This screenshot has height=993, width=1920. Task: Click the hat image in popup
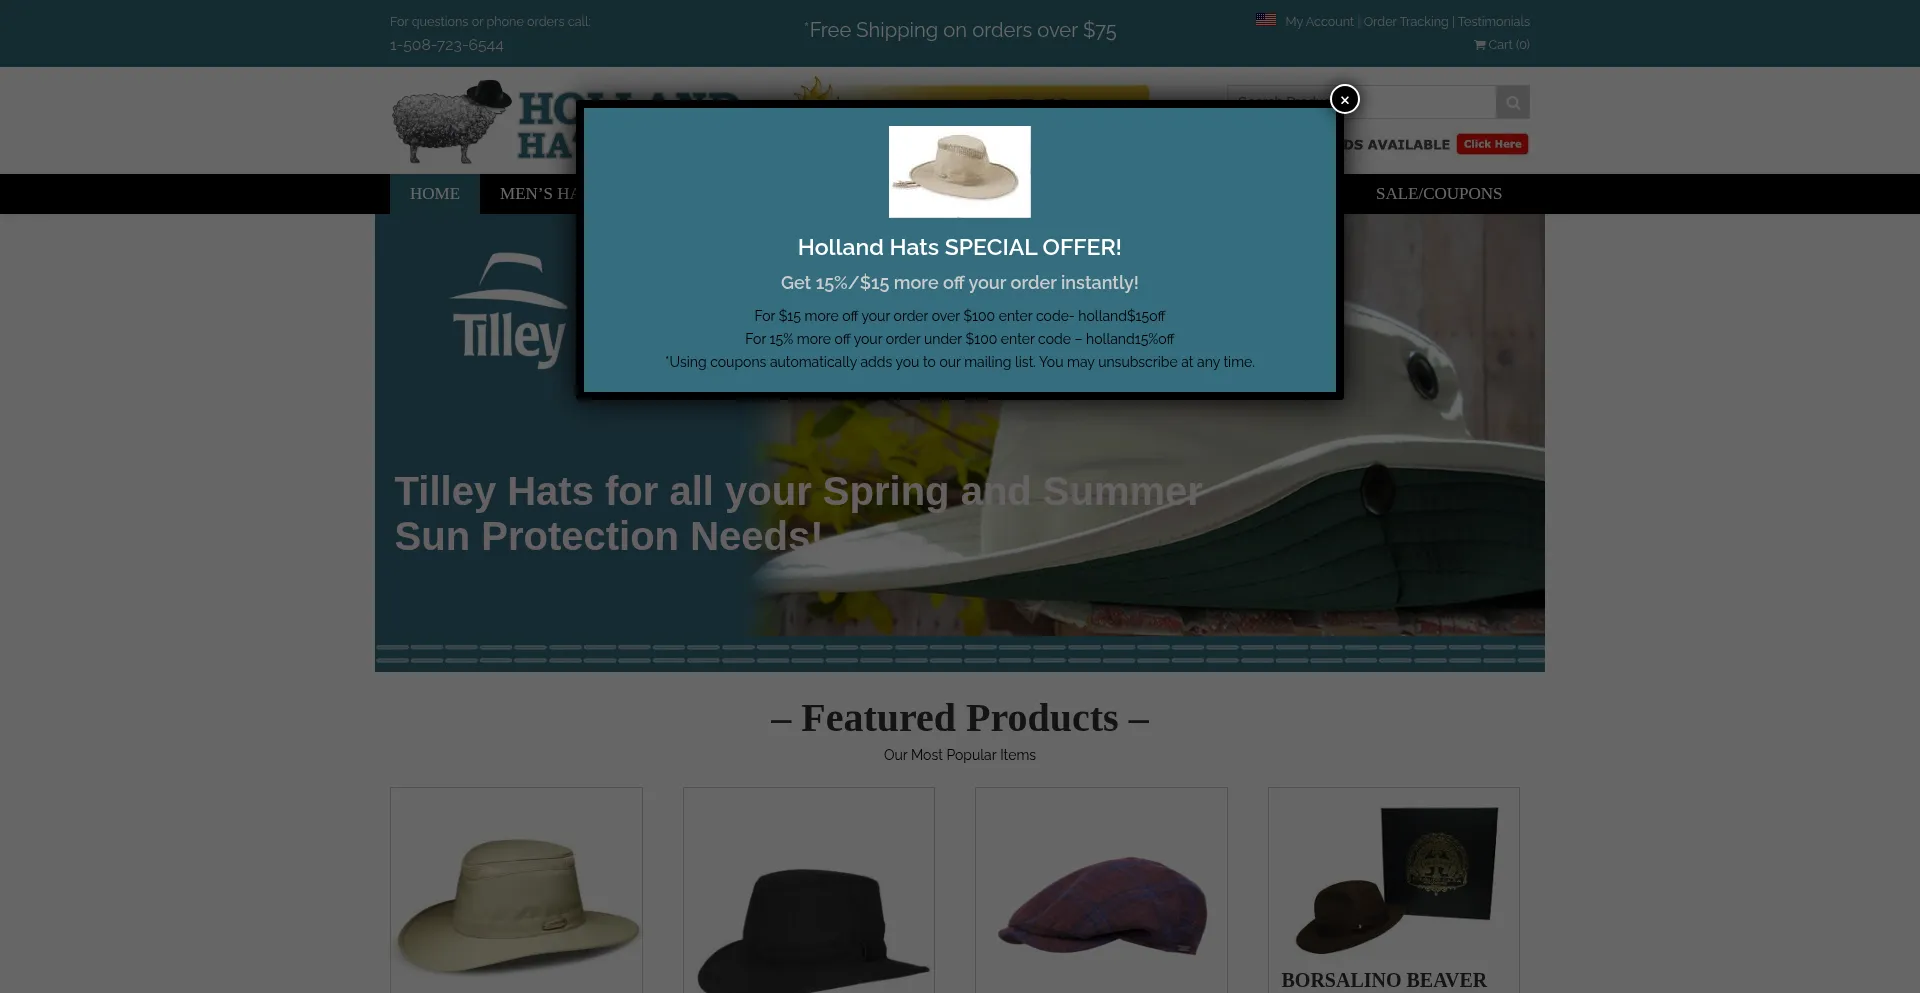coord(959,172)
